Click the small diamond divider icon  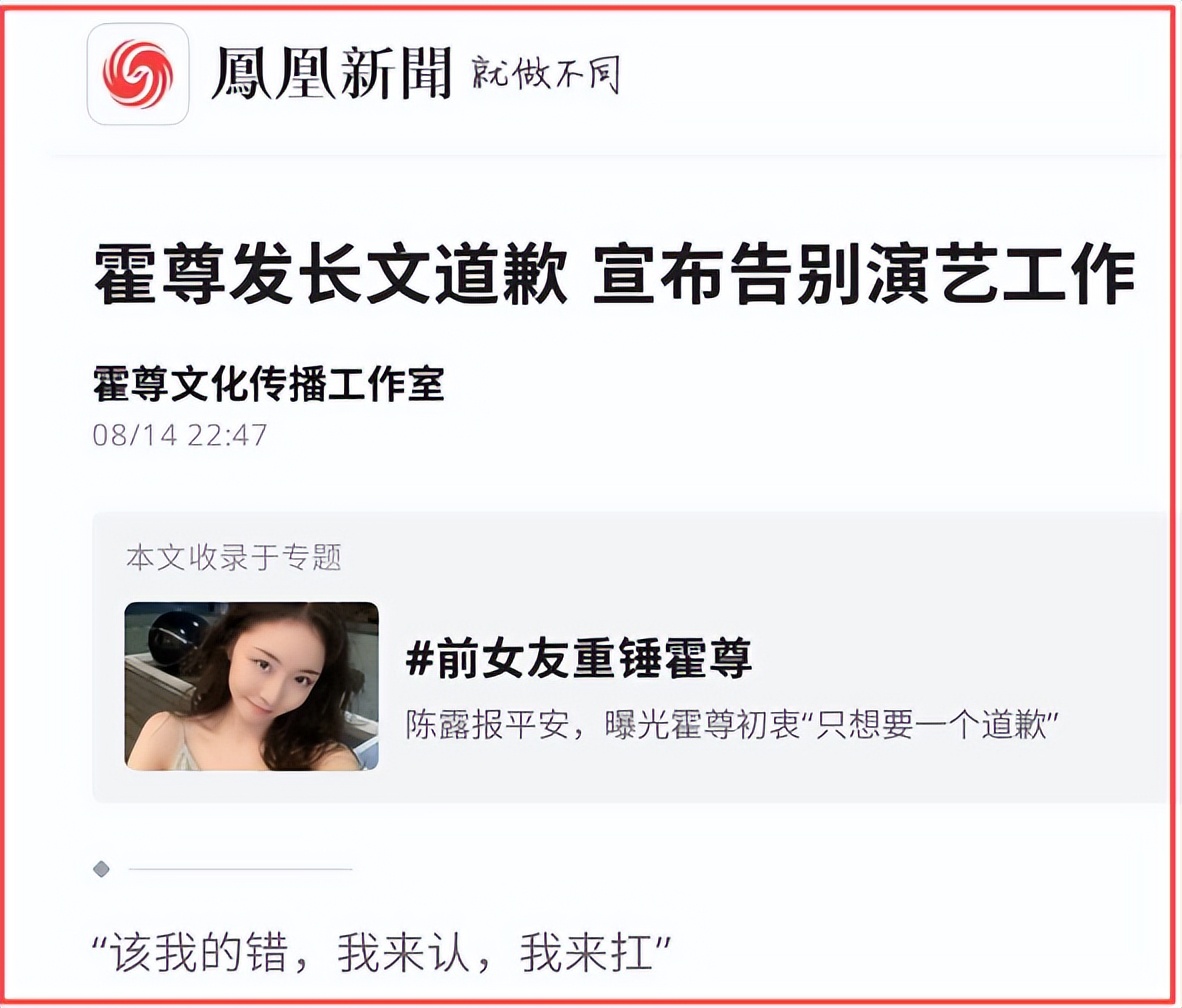[x=102, y=869]
